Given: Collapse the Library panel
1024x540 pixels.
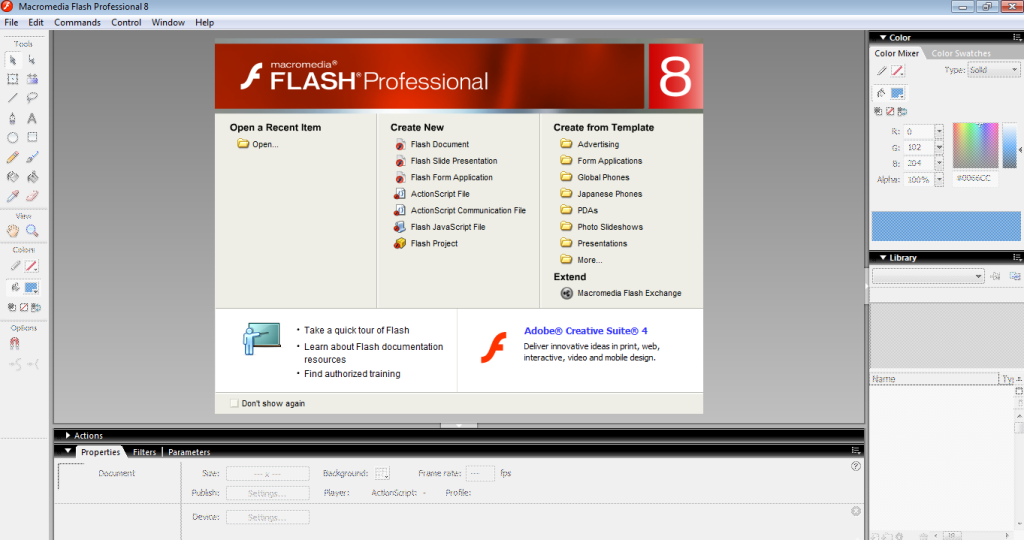Looking at the screenshot, I should click(883, 257).
